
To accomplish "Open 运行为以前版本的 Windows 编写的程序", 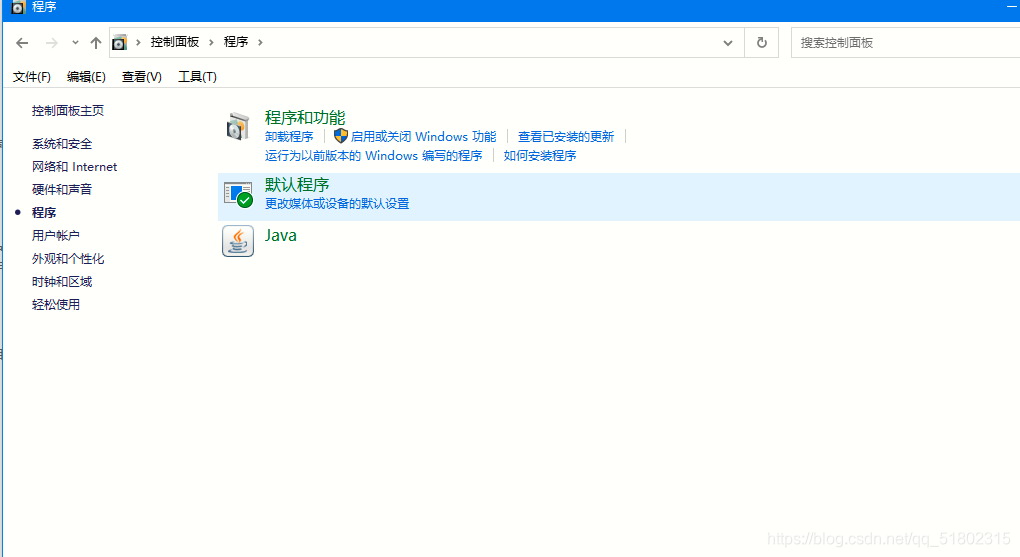I will [373, 156].
